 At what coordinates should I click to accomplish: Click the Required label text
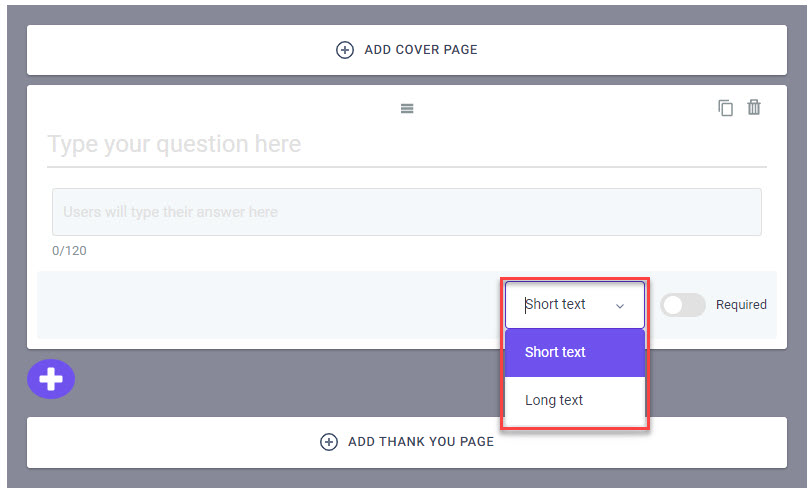point(741,305)
